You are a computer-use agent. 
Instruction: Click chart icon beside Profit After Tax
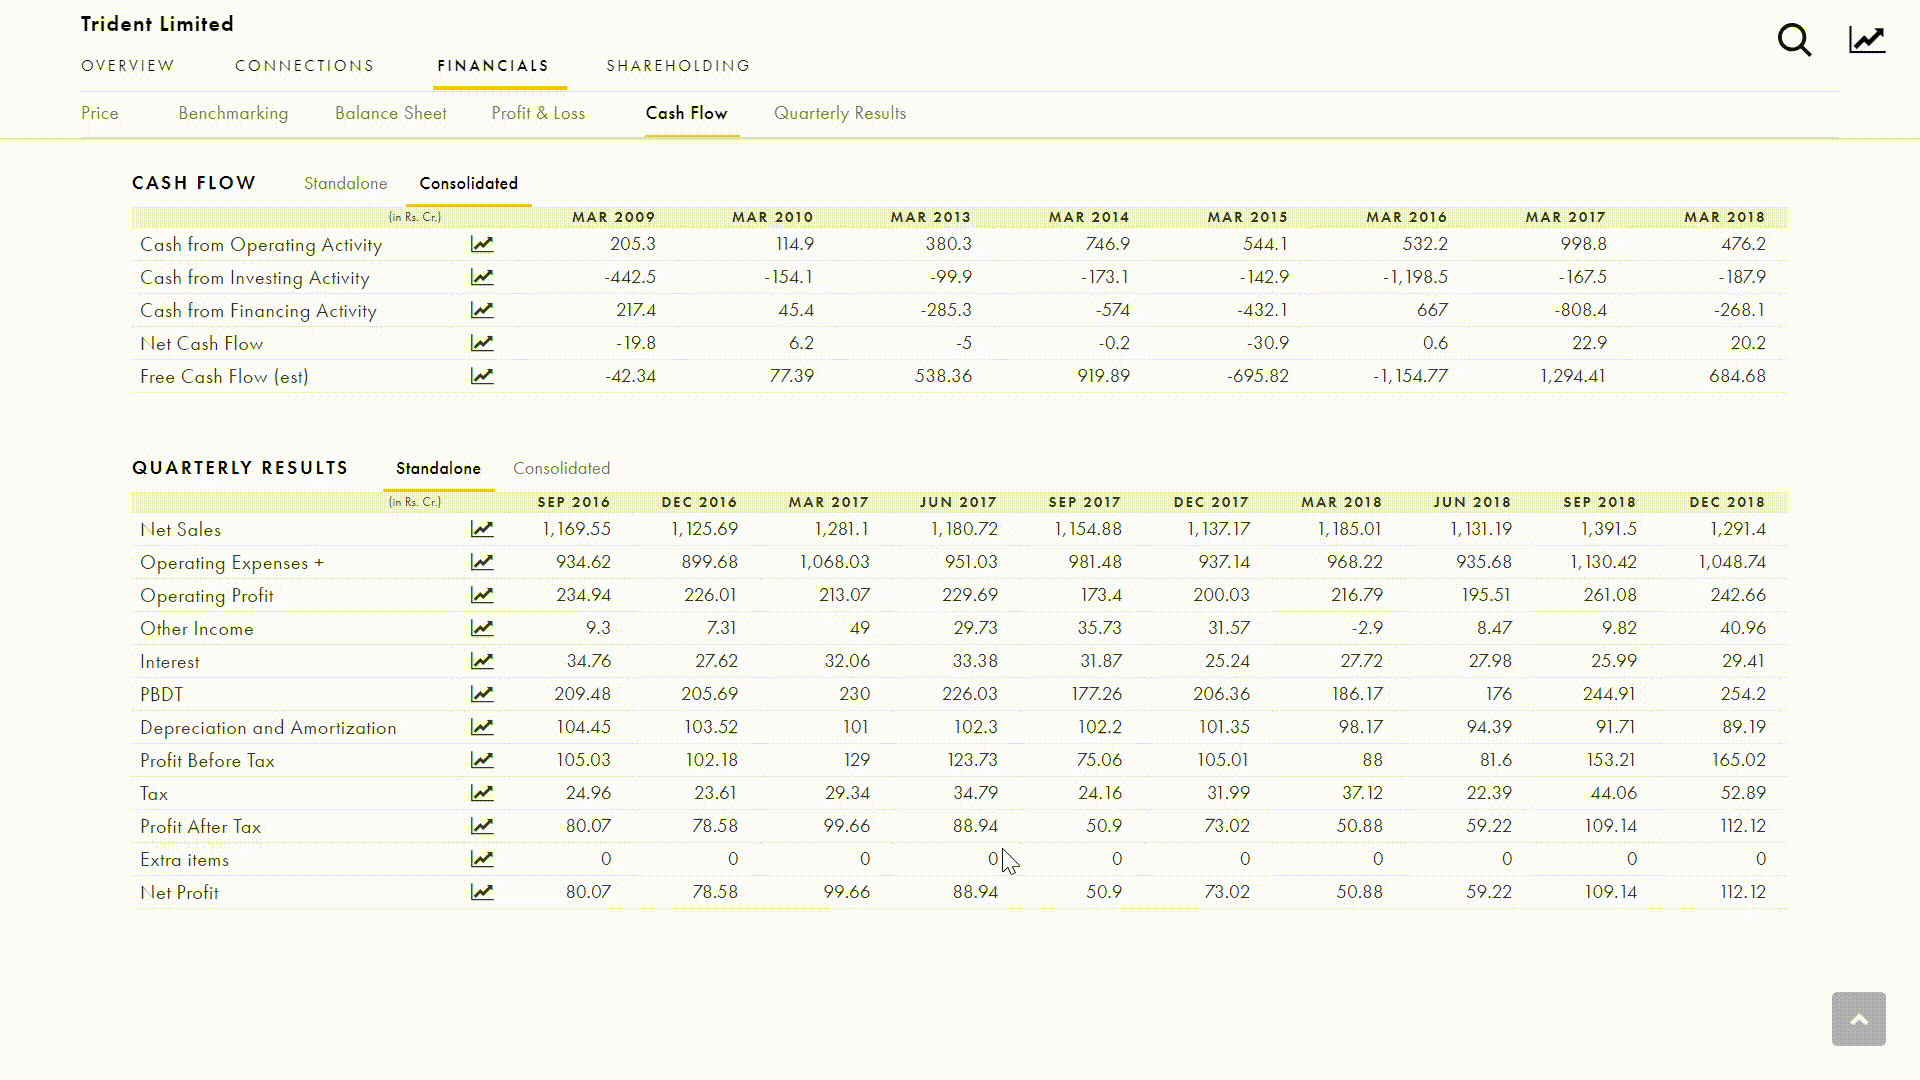click(x=482, y=826)
